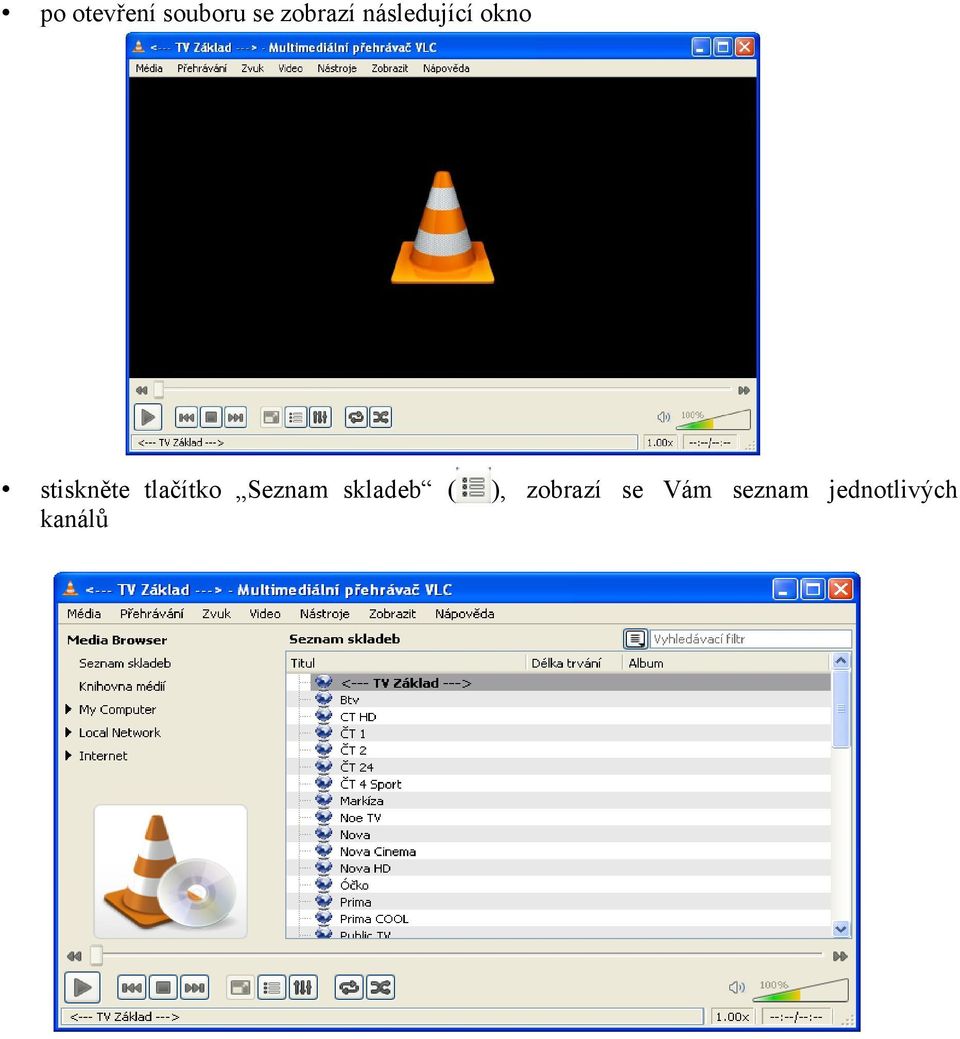
Task: Adjust volume slider in upper VLC window
Action: click(714, 419)
